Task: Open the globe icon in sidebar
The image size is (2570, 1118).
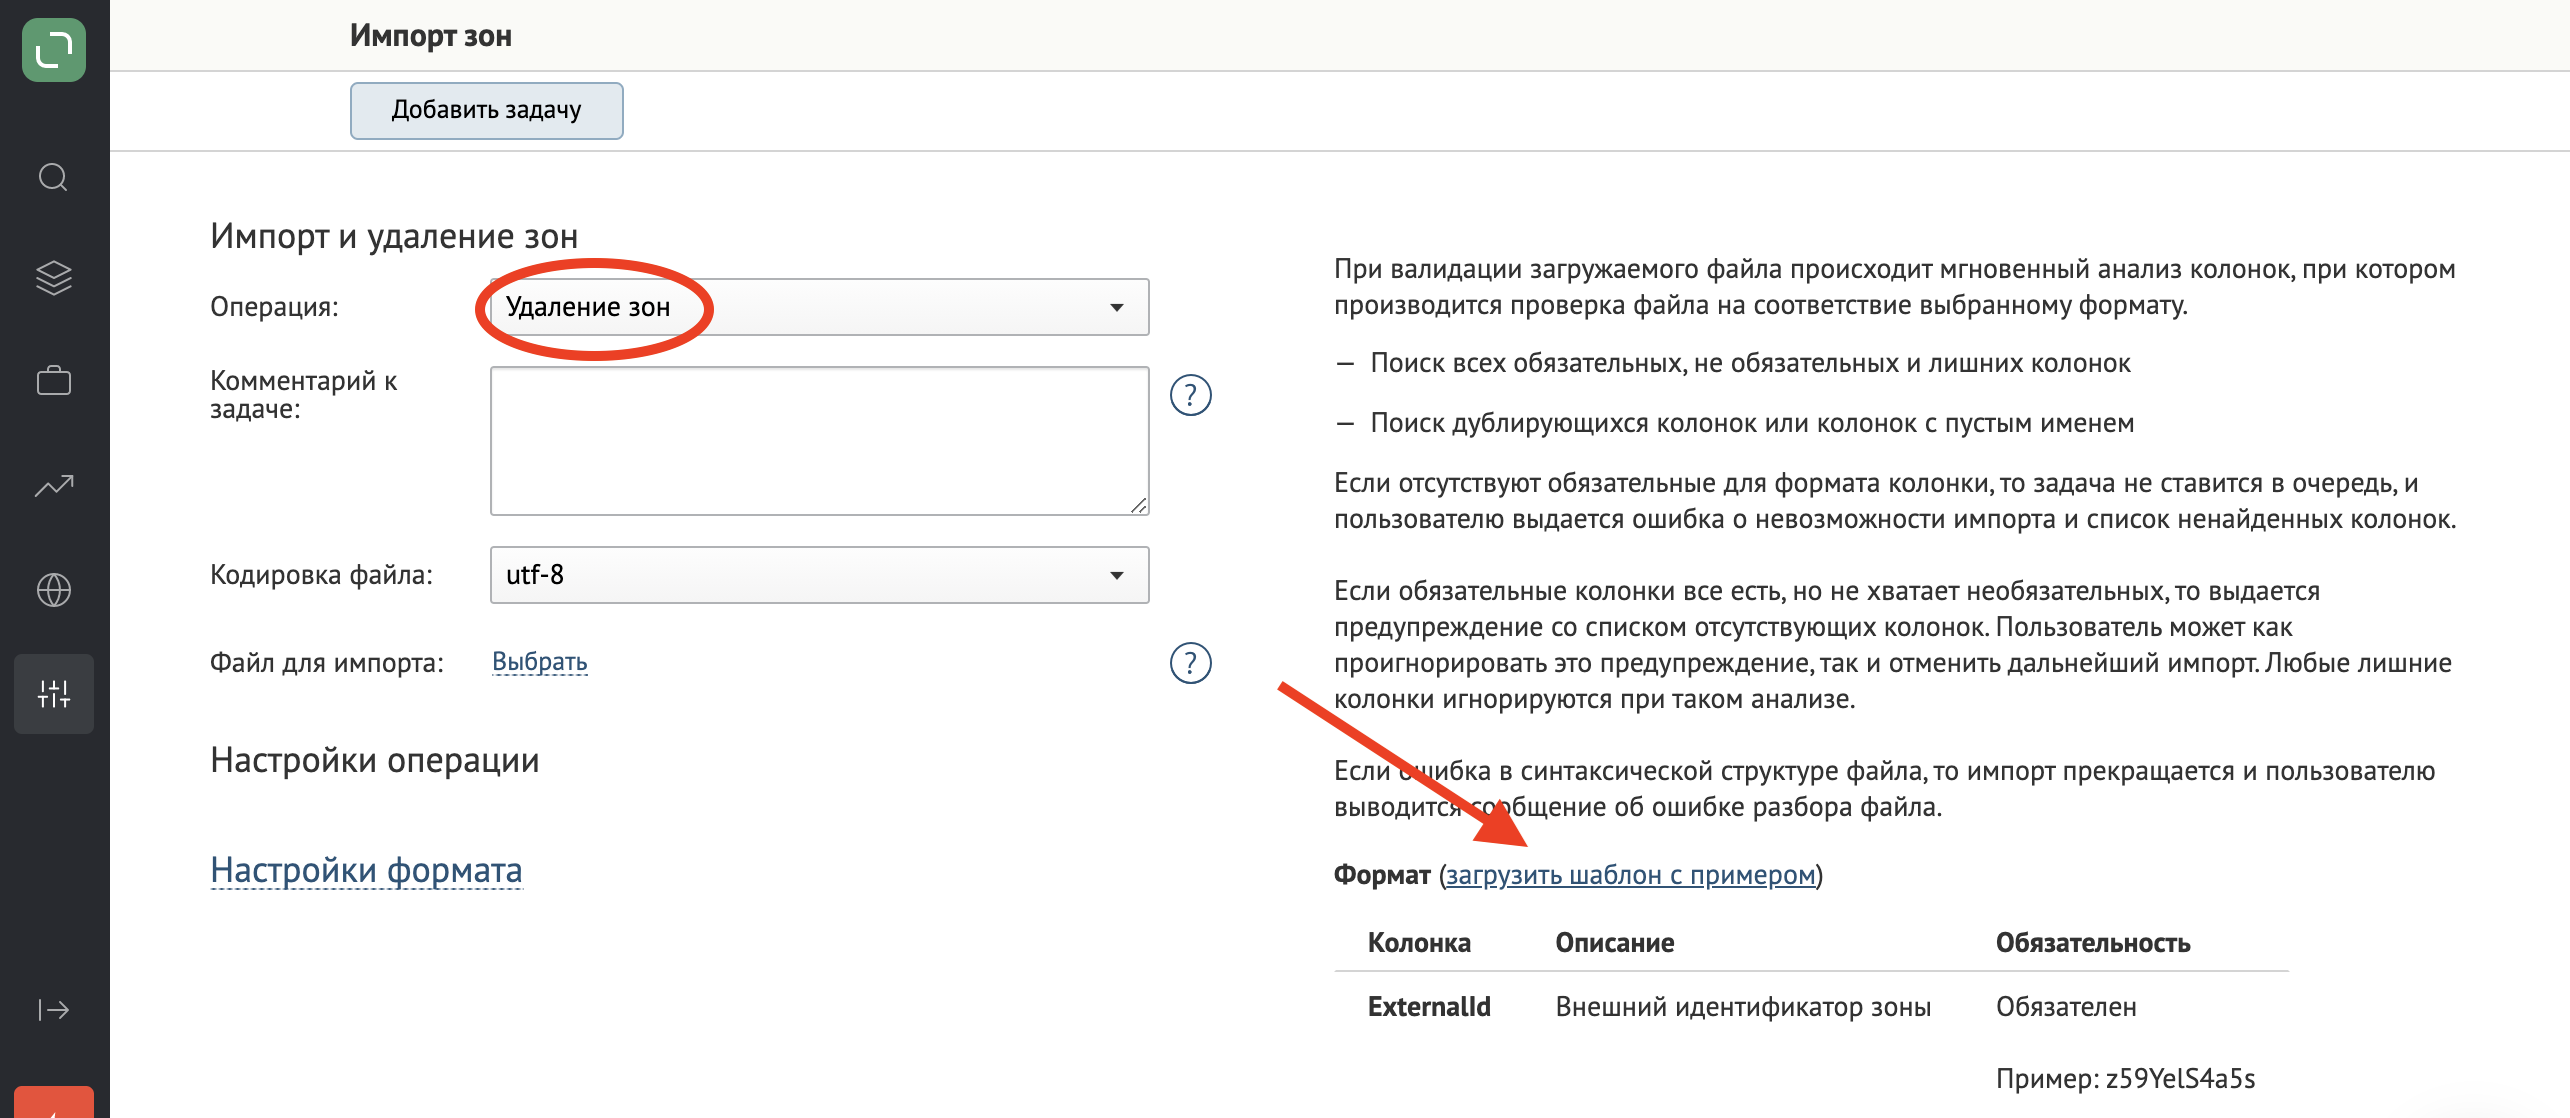Action: (x=53, y=590)
